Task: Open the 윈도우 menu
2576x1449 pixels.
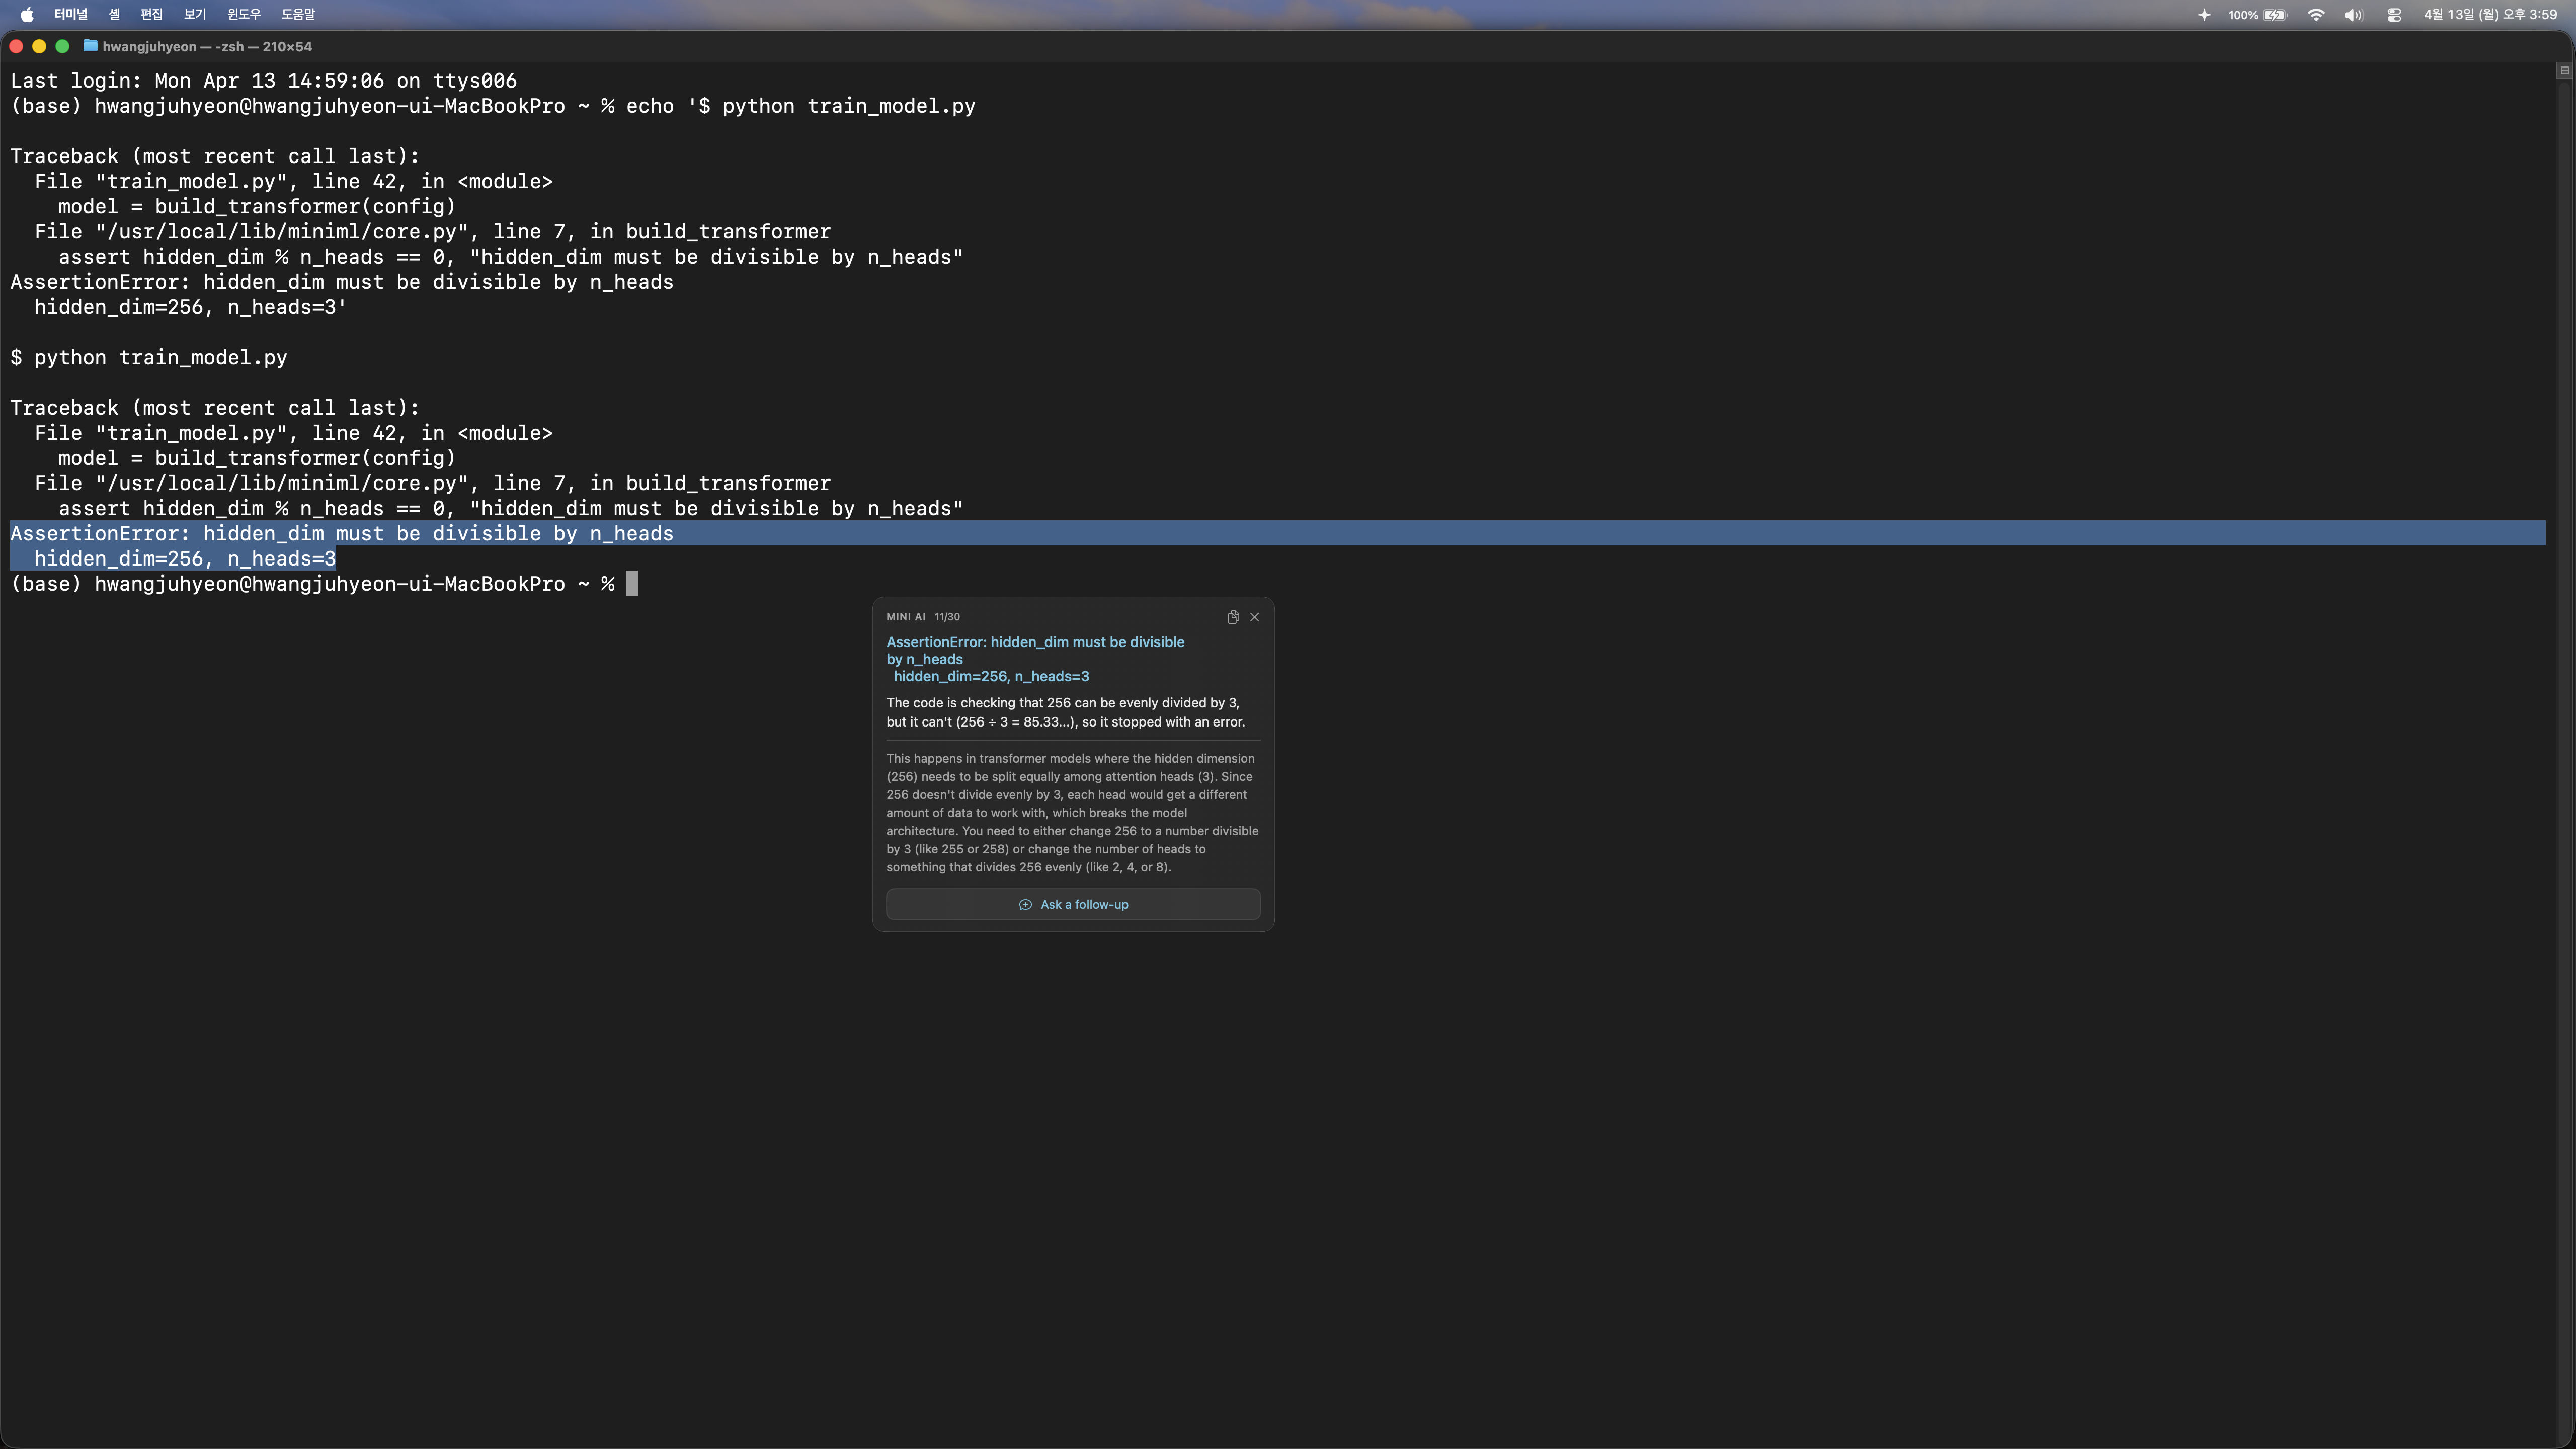Action: (x=243, y=15)
